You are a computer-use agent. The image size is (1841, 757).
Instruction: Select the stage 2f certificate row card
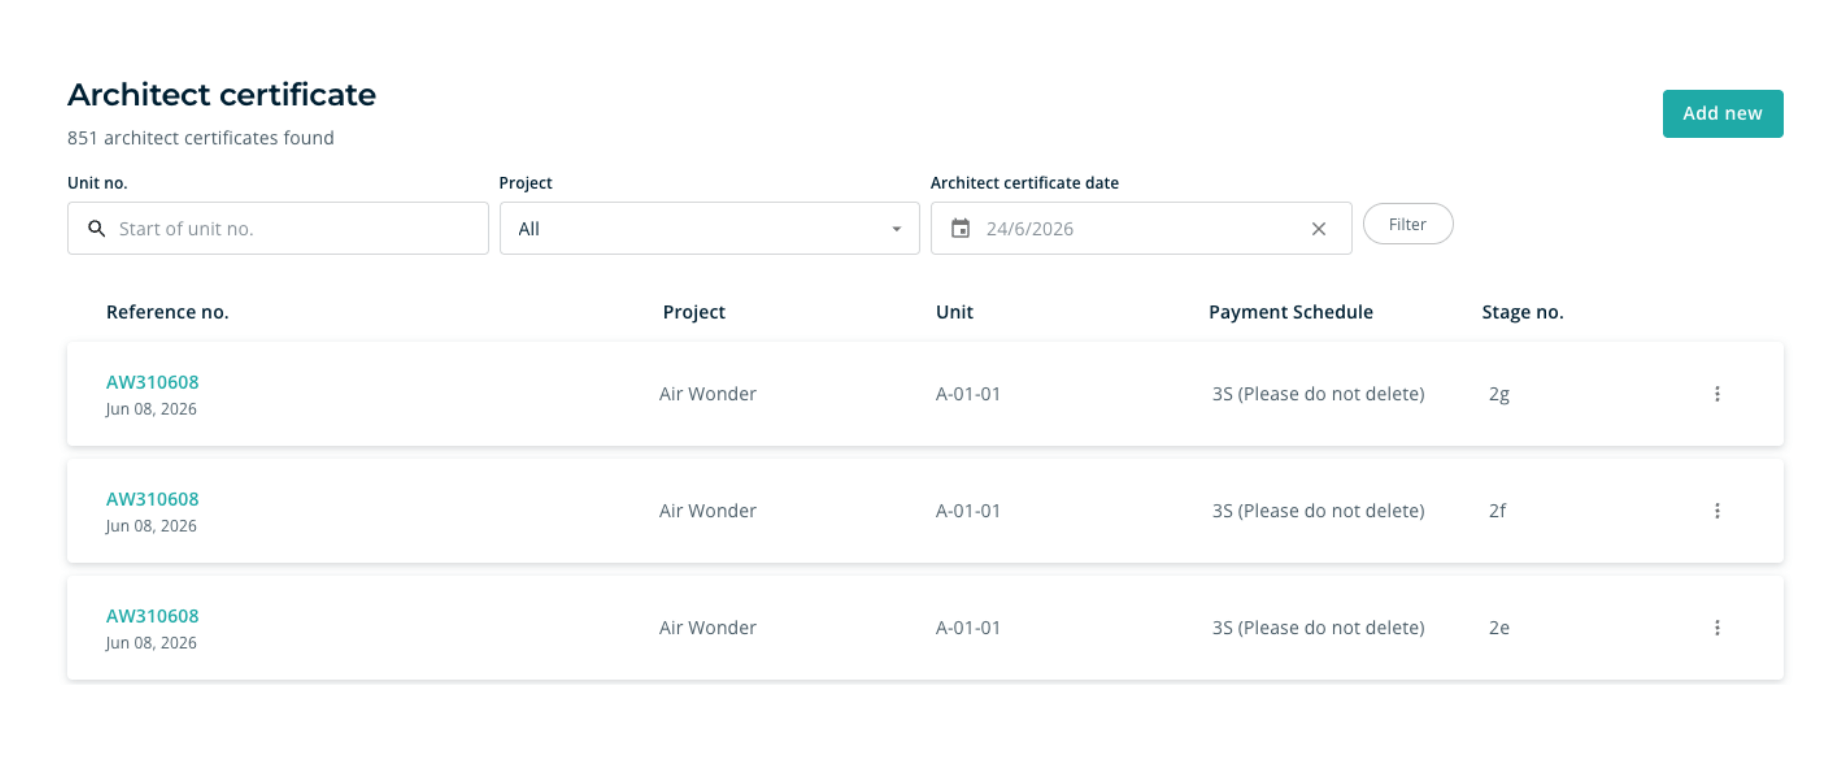(x=925, y=511)
